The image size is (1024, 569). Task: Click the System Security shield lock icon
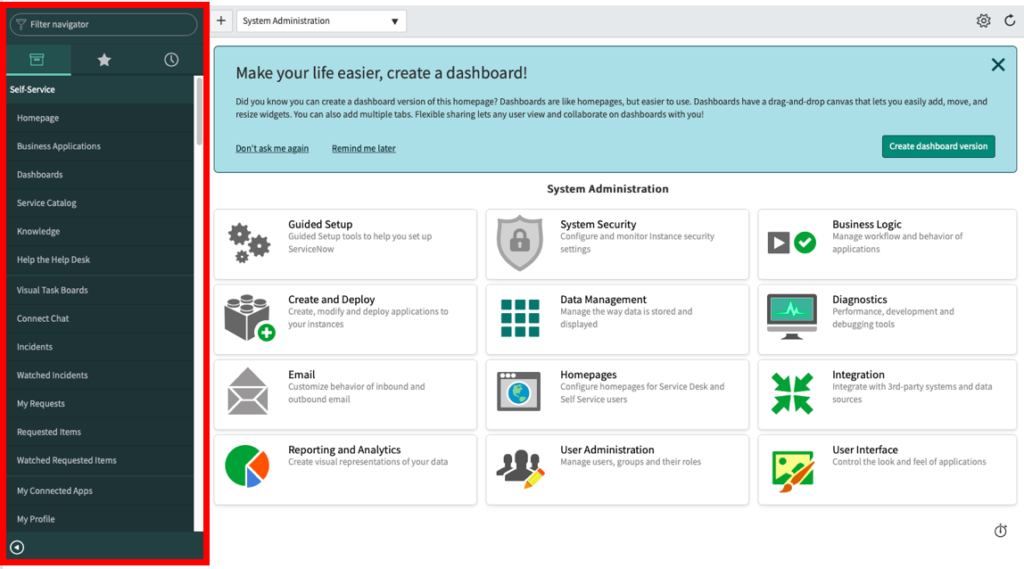[x=520, y=242]
